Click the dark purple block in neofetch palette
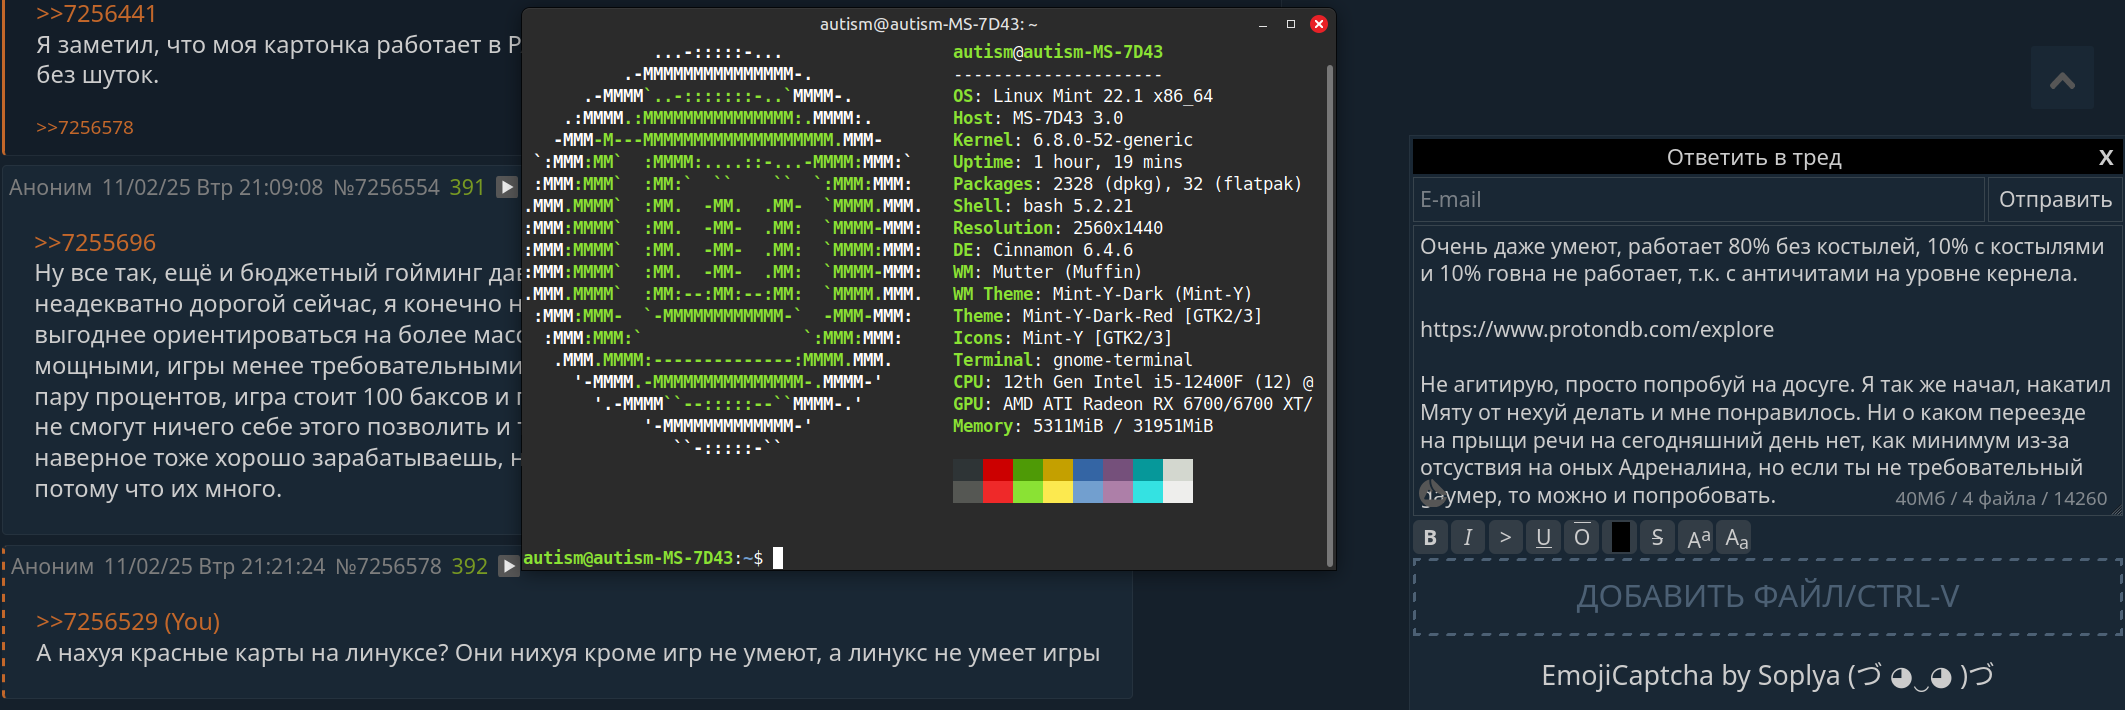2125x710 pixels. coord(1118,470)
